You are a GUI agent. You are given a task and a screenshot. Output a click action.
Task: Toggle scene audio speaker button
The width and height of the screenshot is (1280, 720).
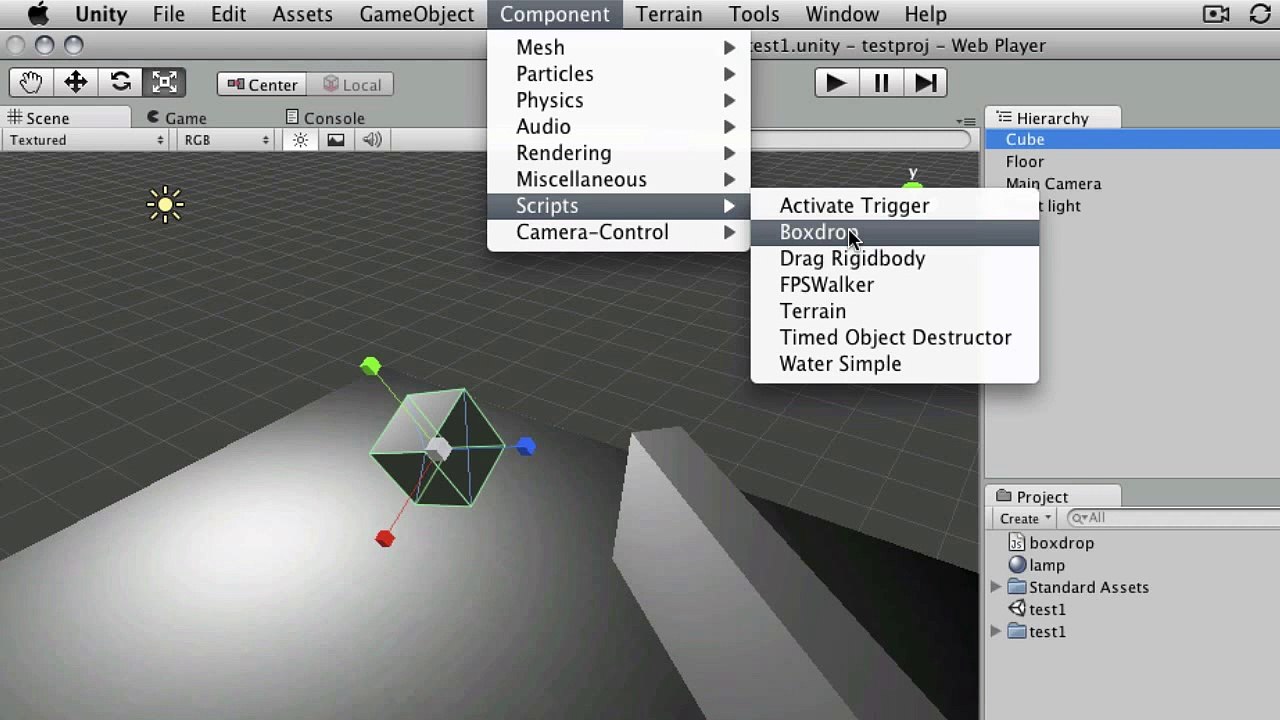(372, 140)
